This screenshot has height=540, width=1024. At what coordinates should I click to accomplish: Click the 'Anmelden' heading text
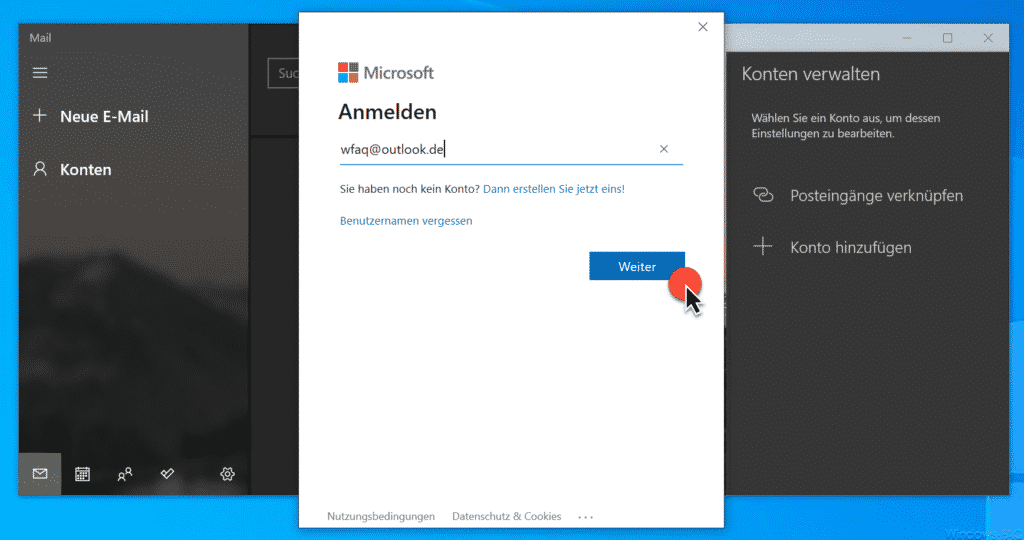point(387,112)
